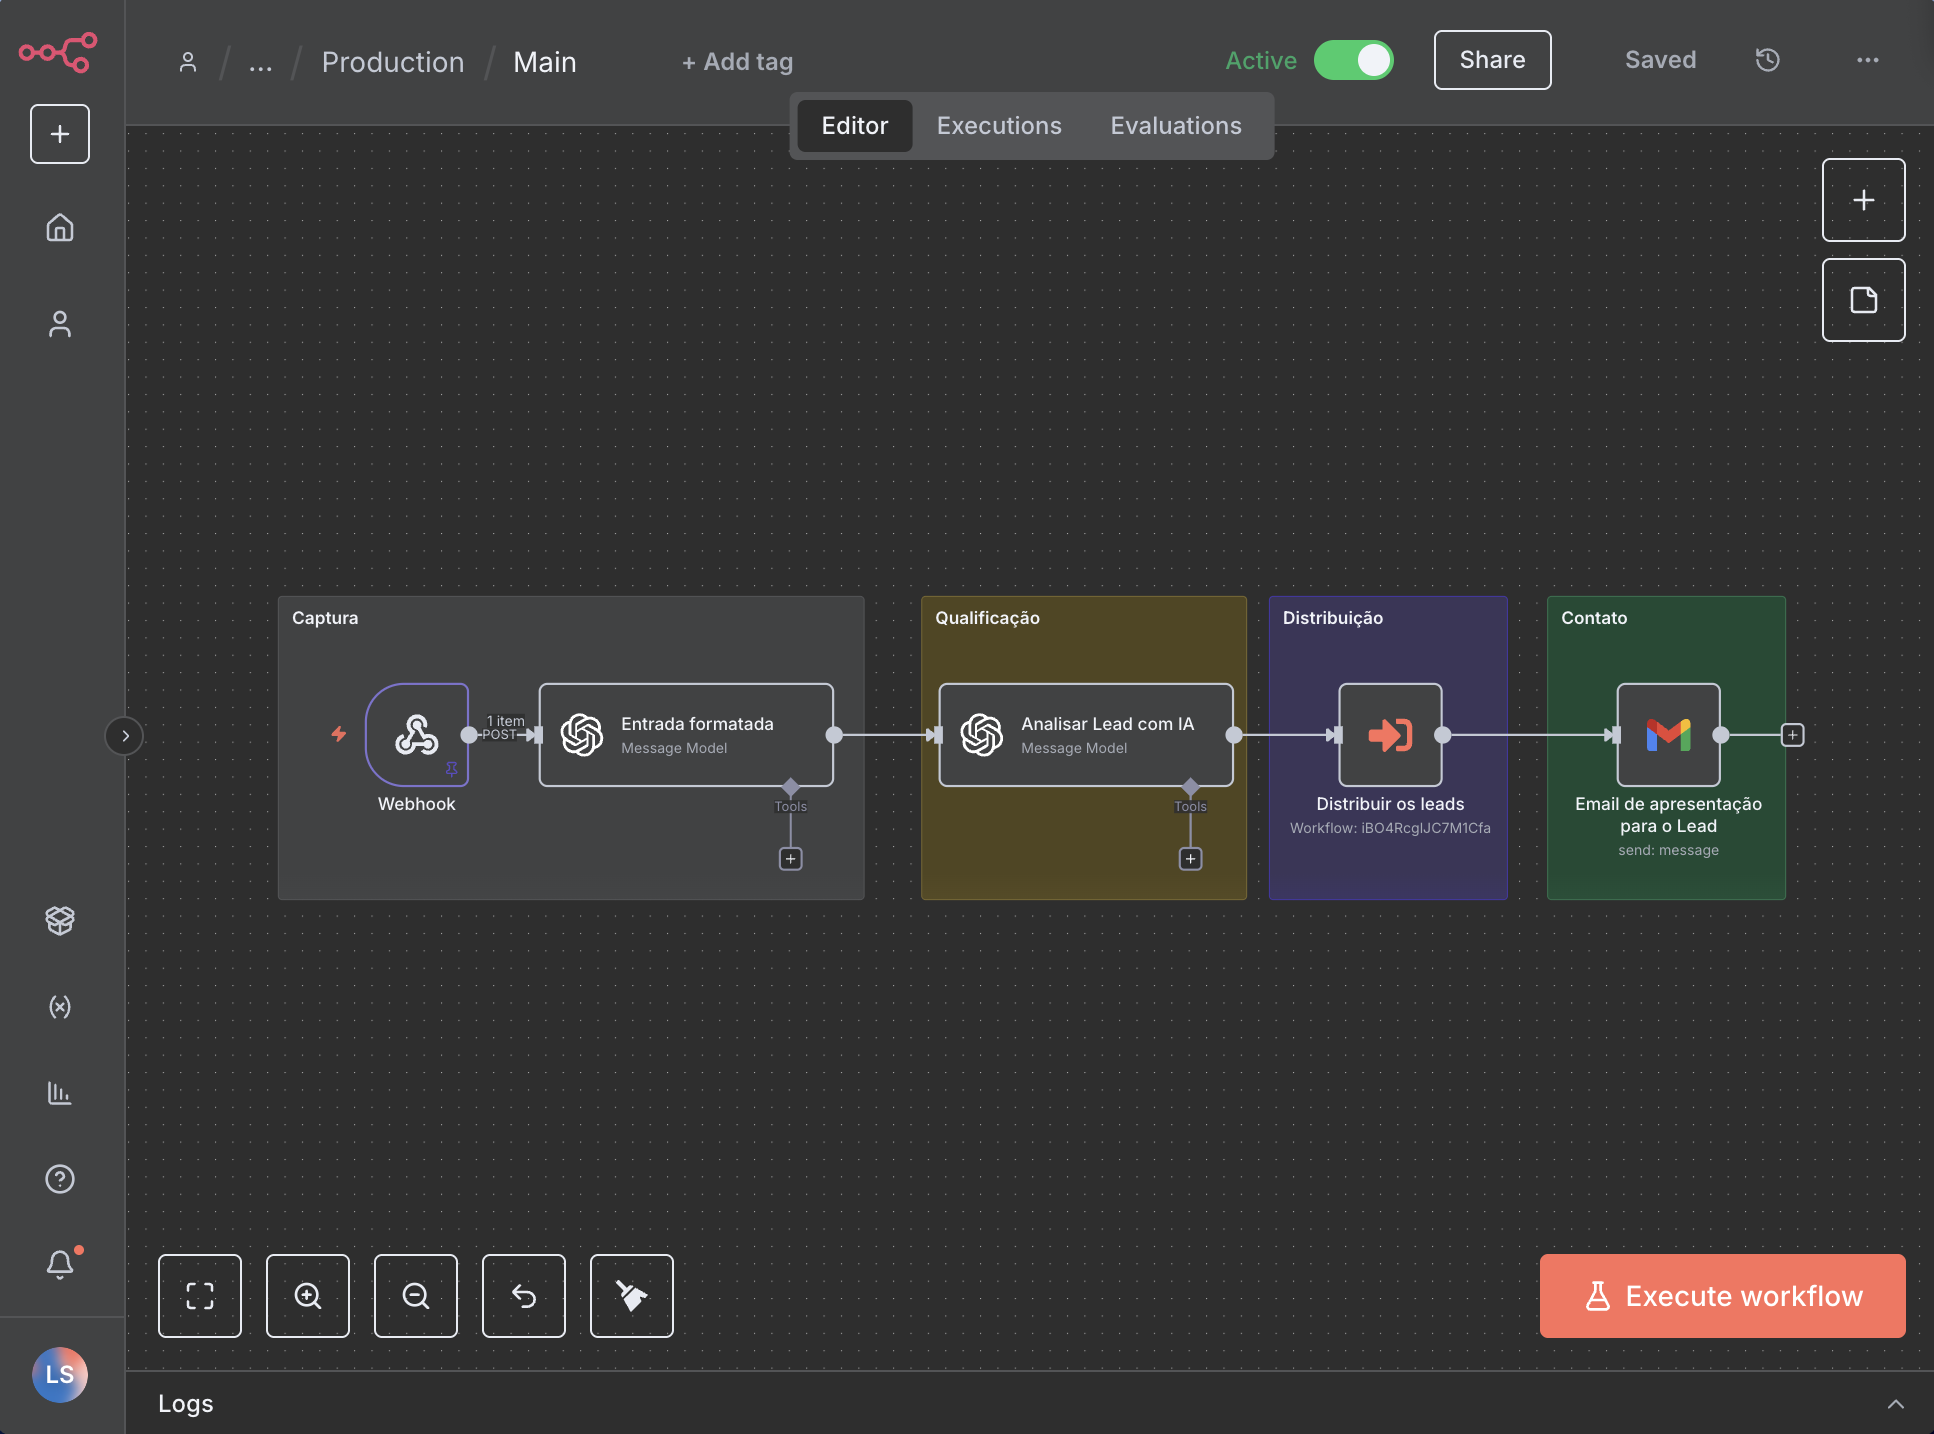This screenshot has width=1934, height=1434.
Task: Click Workflow: iBO4RcglJC7M1Cfa subtitle
Action: (x=1390, y=828)
